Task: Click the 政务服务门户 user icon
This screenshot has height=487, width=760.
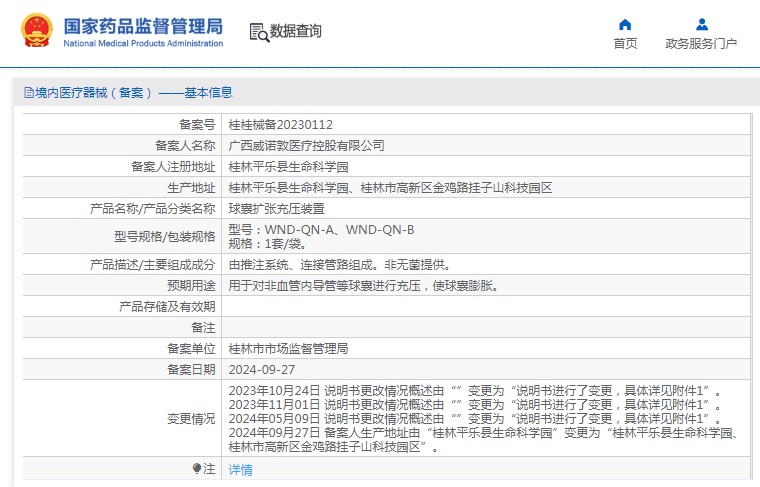Action: (701, 24)
